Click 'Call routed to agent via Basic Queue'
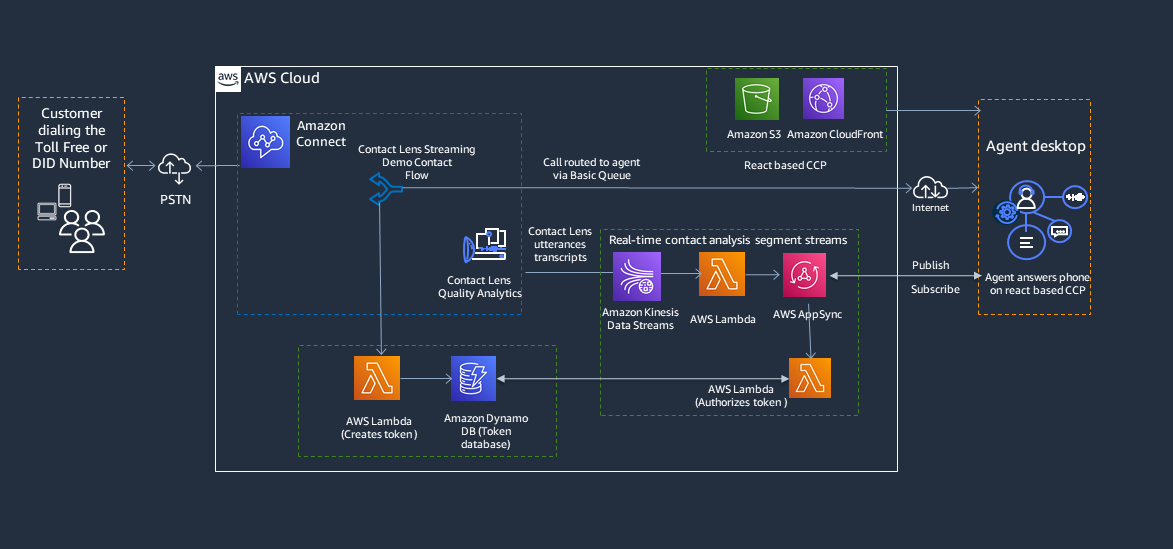 [x=592, y=168]
